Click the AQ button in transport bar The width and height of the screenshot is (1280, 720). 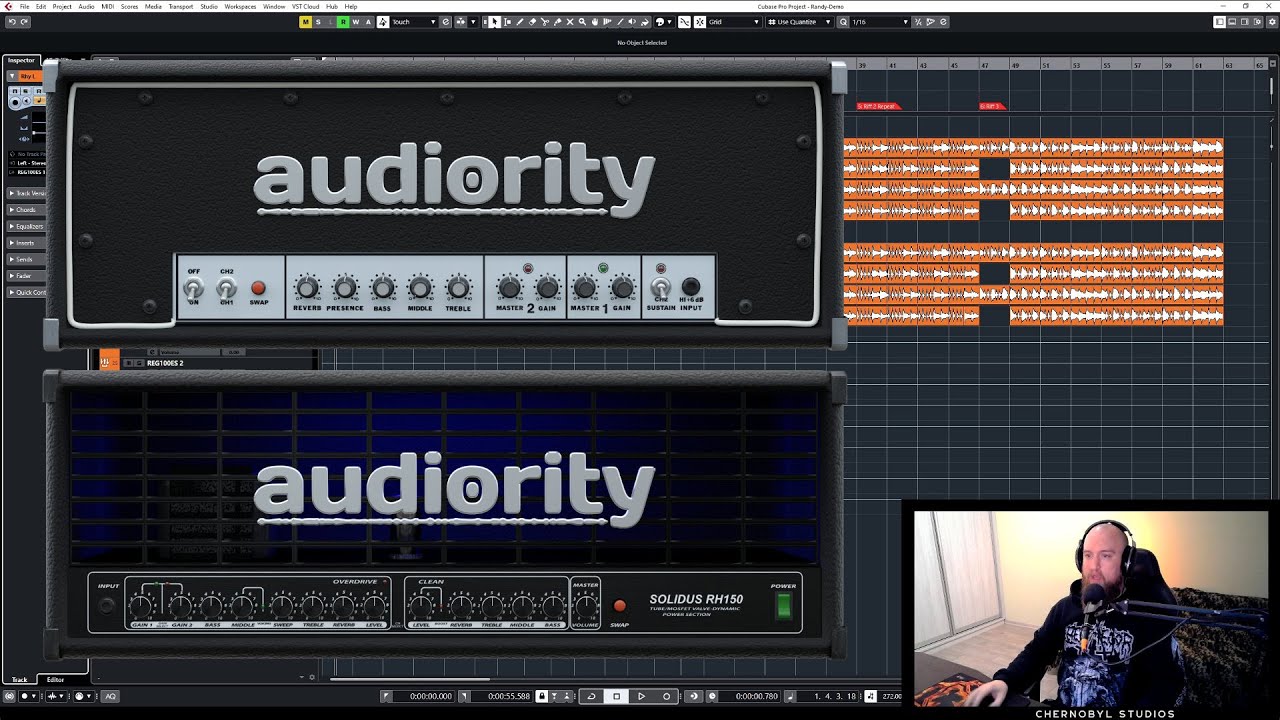click(x=110, y=696)
